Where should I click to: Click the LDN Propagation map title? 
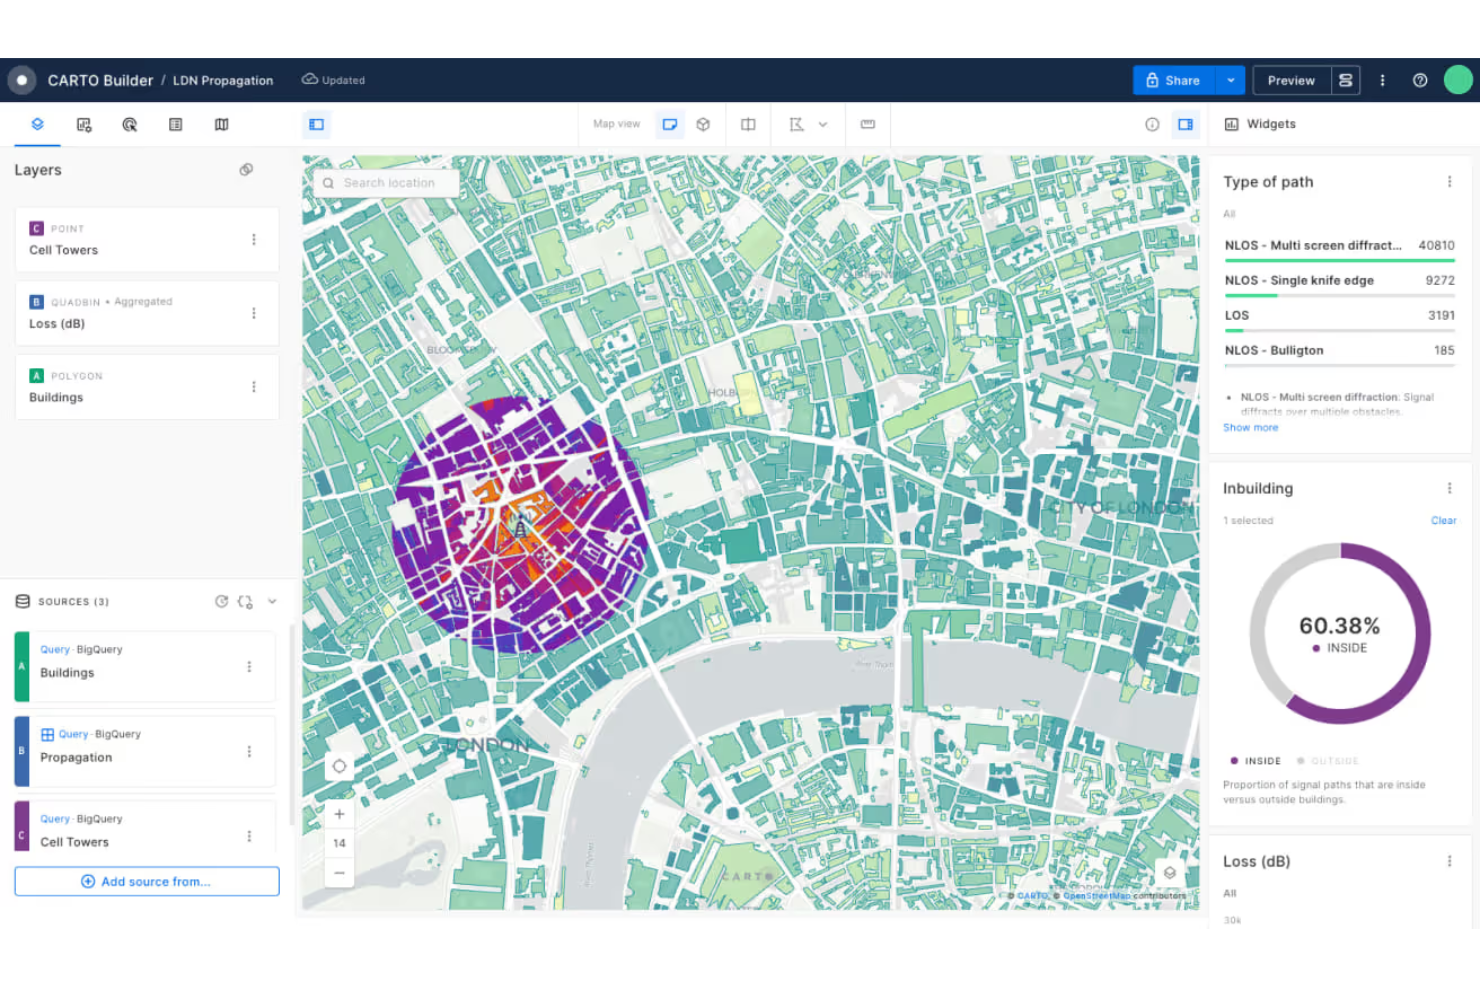[223, 80]
